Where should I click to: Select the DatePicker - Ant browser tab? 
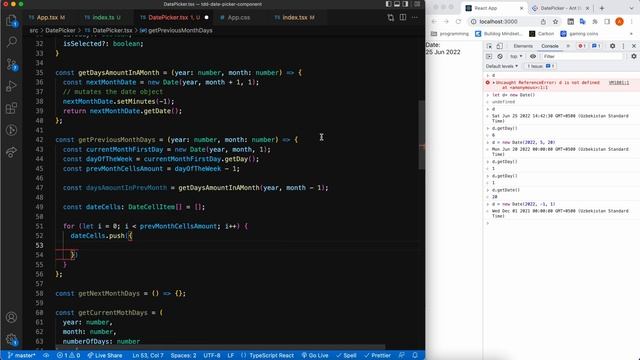click(x=561, y=8)
